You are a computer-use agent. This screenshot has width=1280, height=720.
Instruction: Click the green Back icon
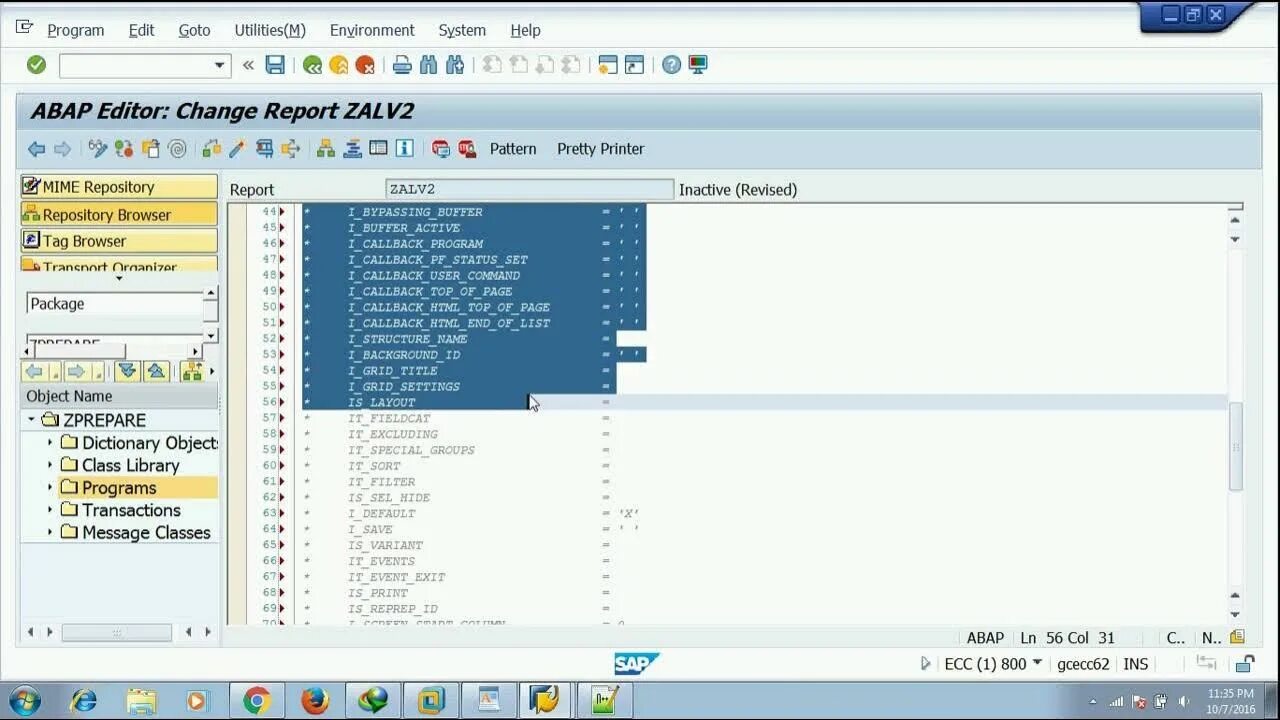point(312,65)
